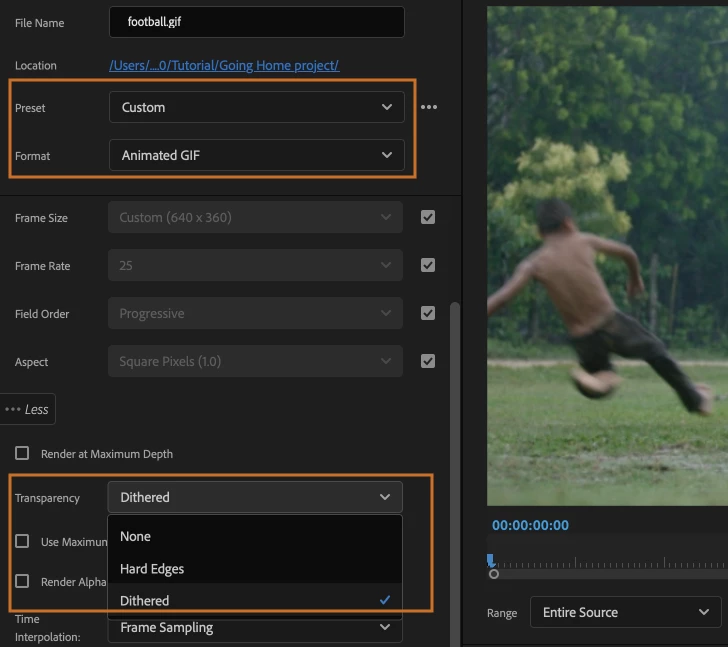Toggle the Aspect match source checkbox
This screenshot has width=728, height=647.
[428, 361]
